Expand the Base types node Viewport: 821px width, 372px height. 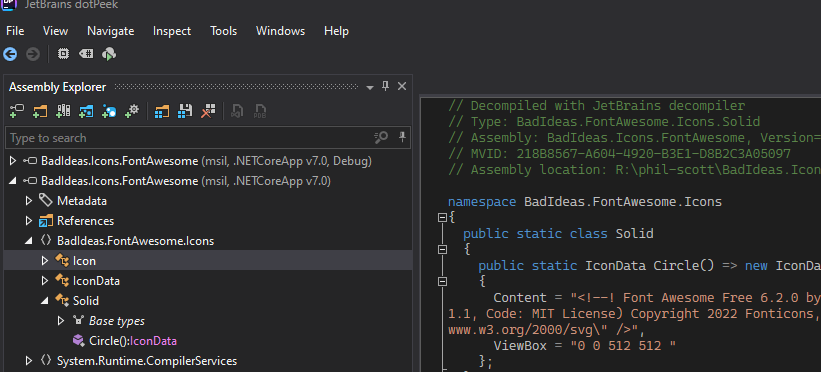point(61,321)
